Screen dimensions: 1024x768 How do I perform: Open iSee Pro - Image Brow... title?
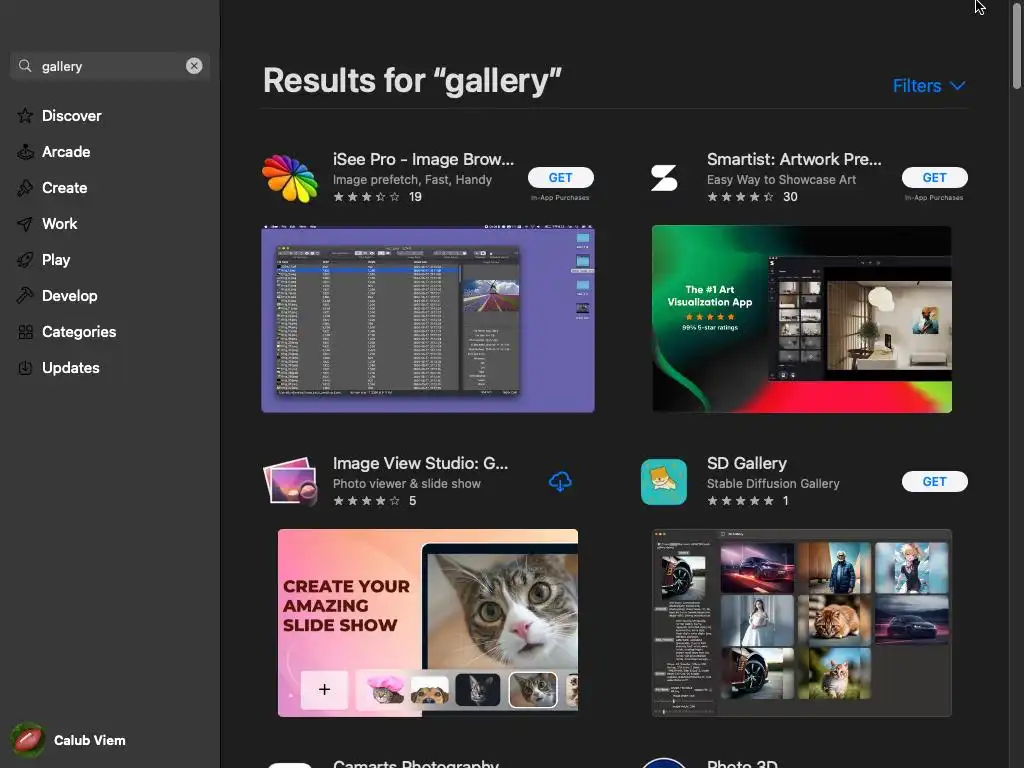click(423, 159)
